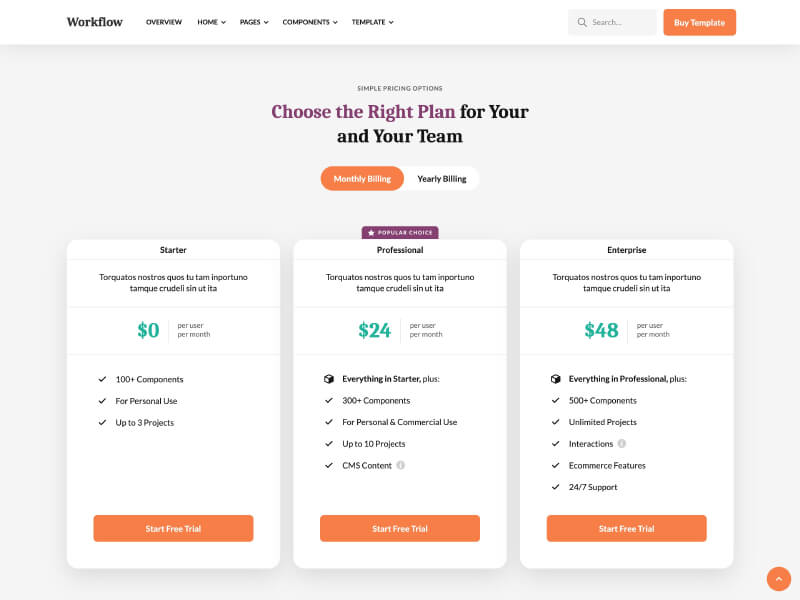
Task: Focus the Search input field
Action: [620, 22]
